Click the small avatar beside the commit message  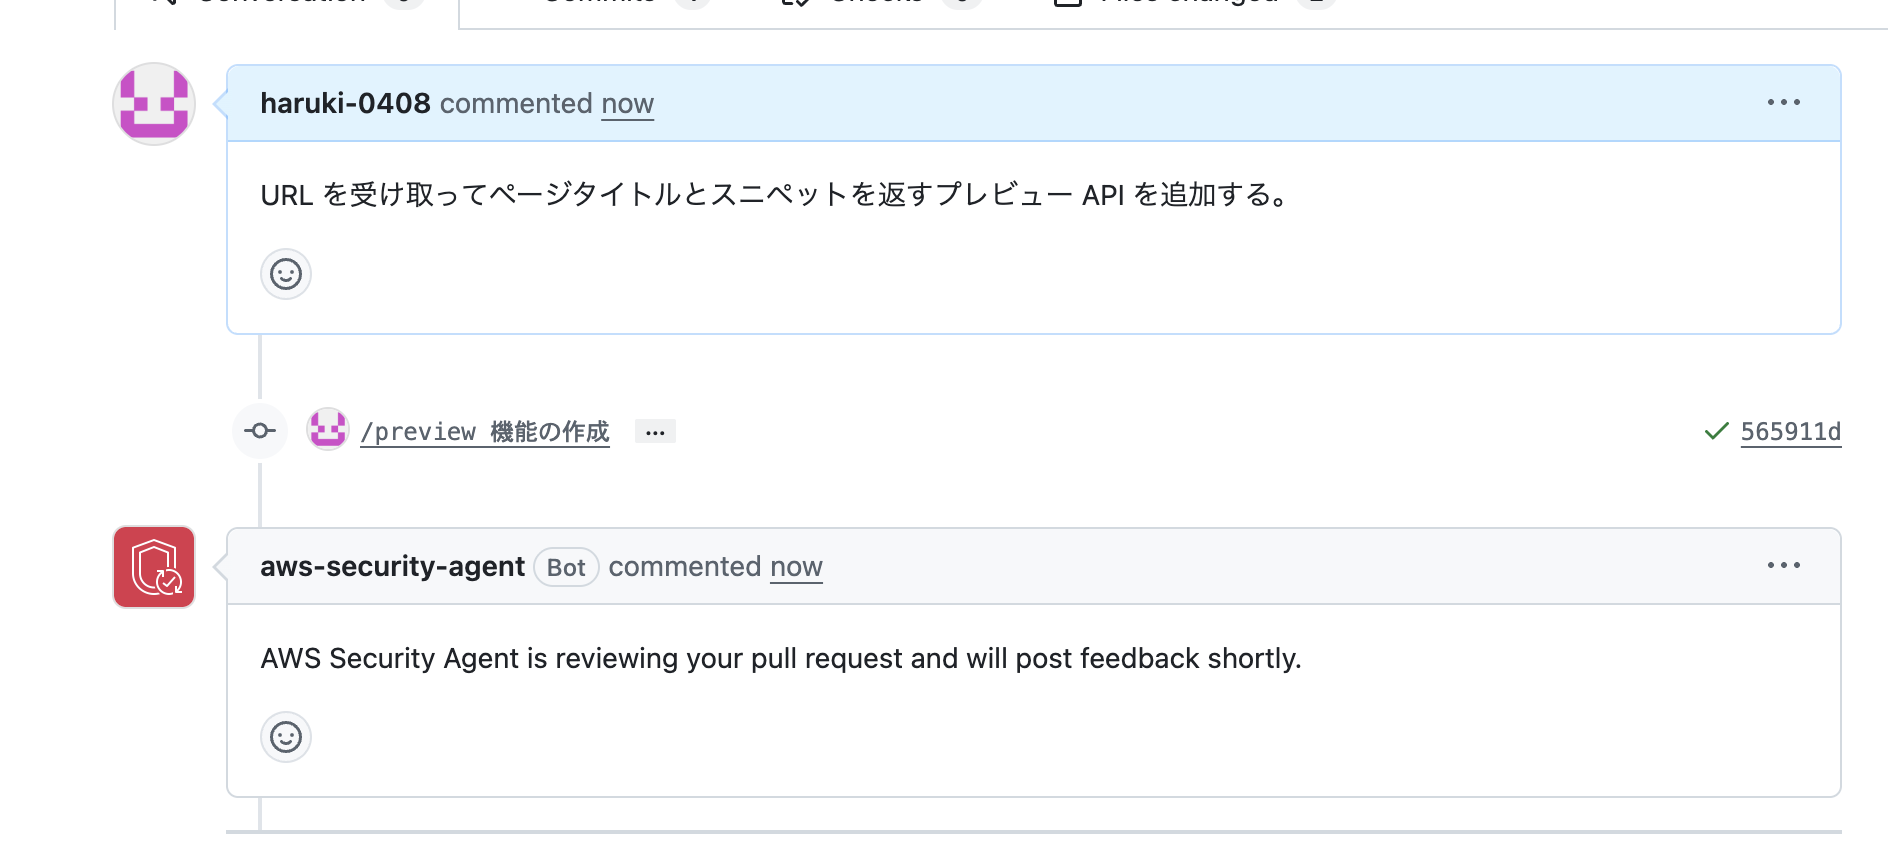(327, 430)
